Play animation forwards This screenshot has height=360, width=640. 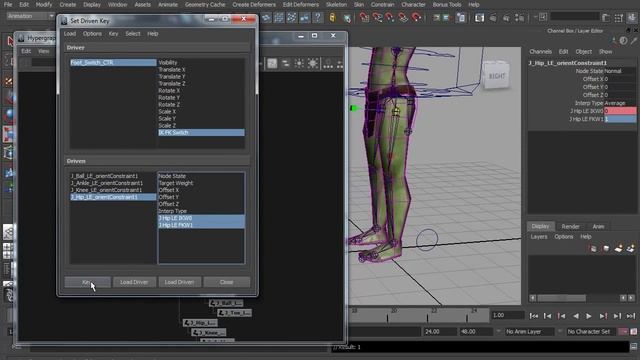pos(589,316)
